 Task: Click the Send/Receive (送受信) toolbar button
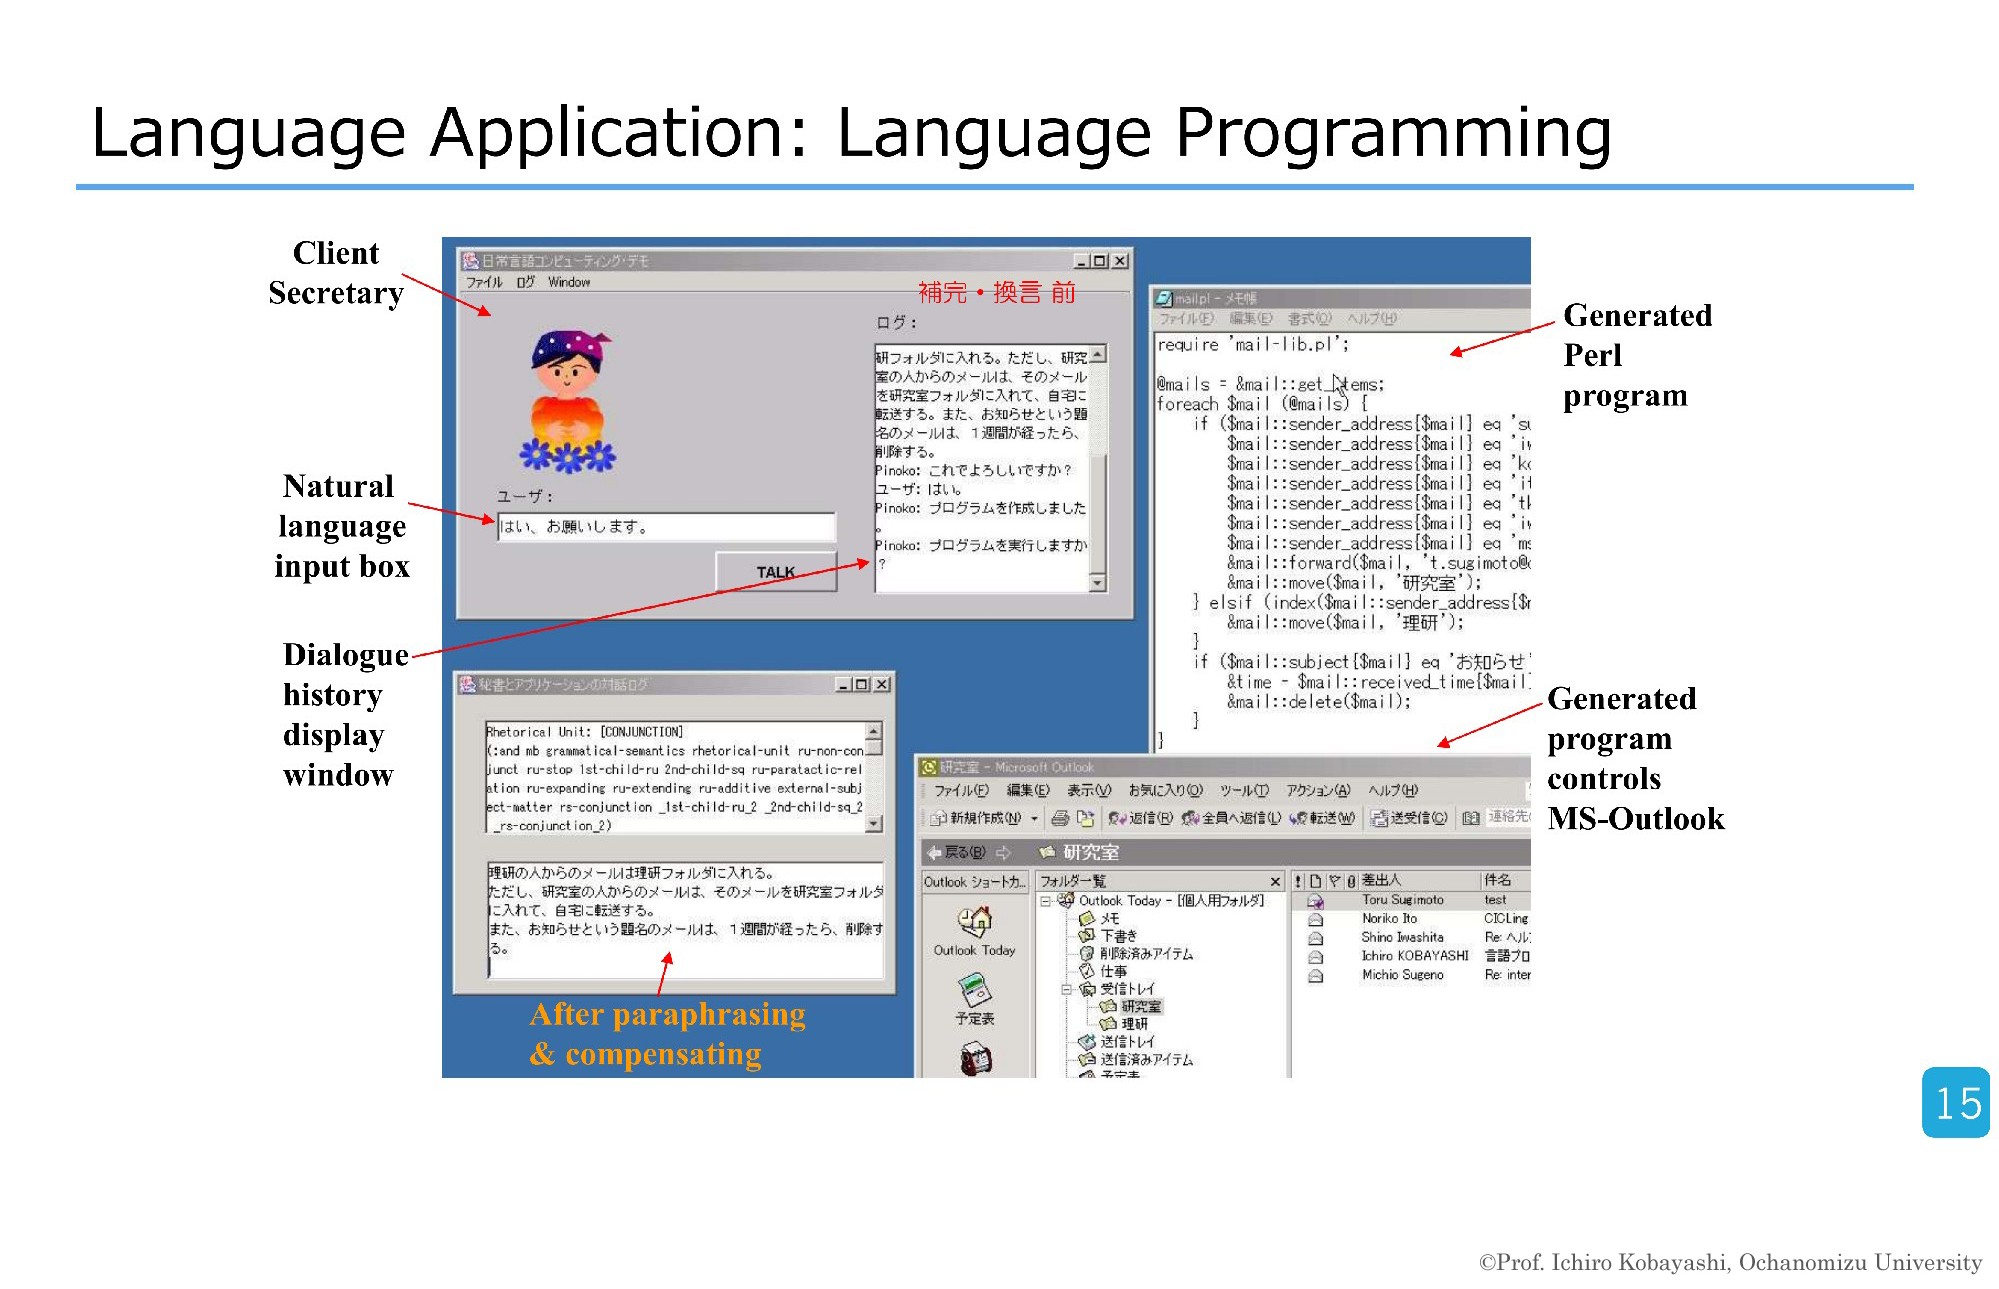[1408, 818]
